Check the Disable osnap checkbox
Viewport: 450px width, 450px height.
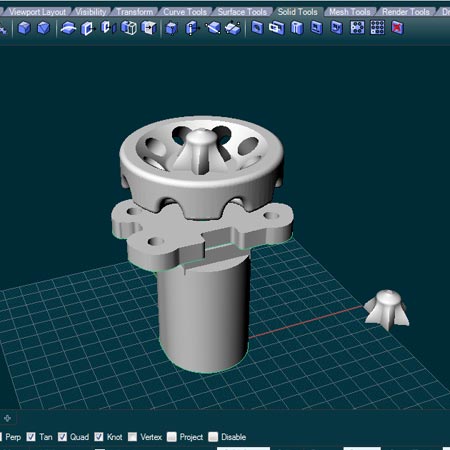coord(213,437)
